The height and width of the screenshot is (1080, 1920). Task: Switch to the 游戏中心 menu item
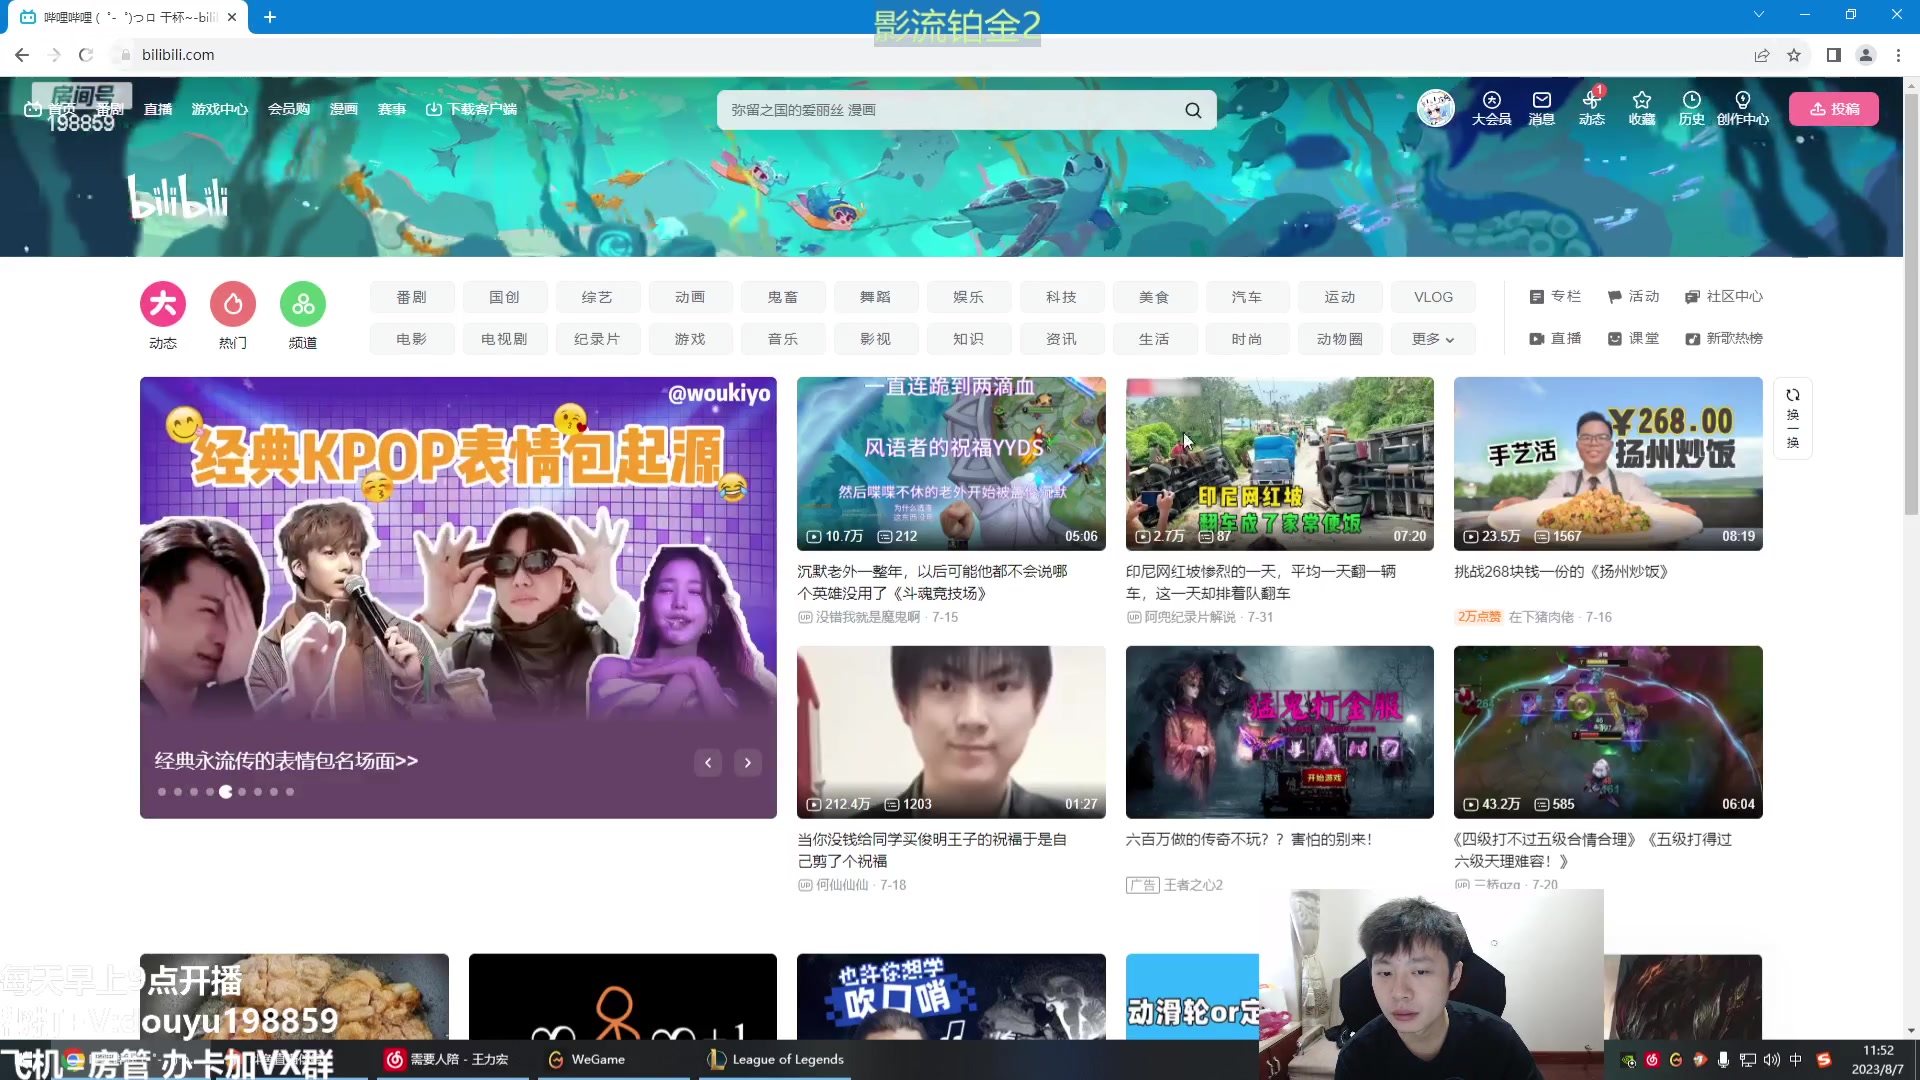[220, 109]
